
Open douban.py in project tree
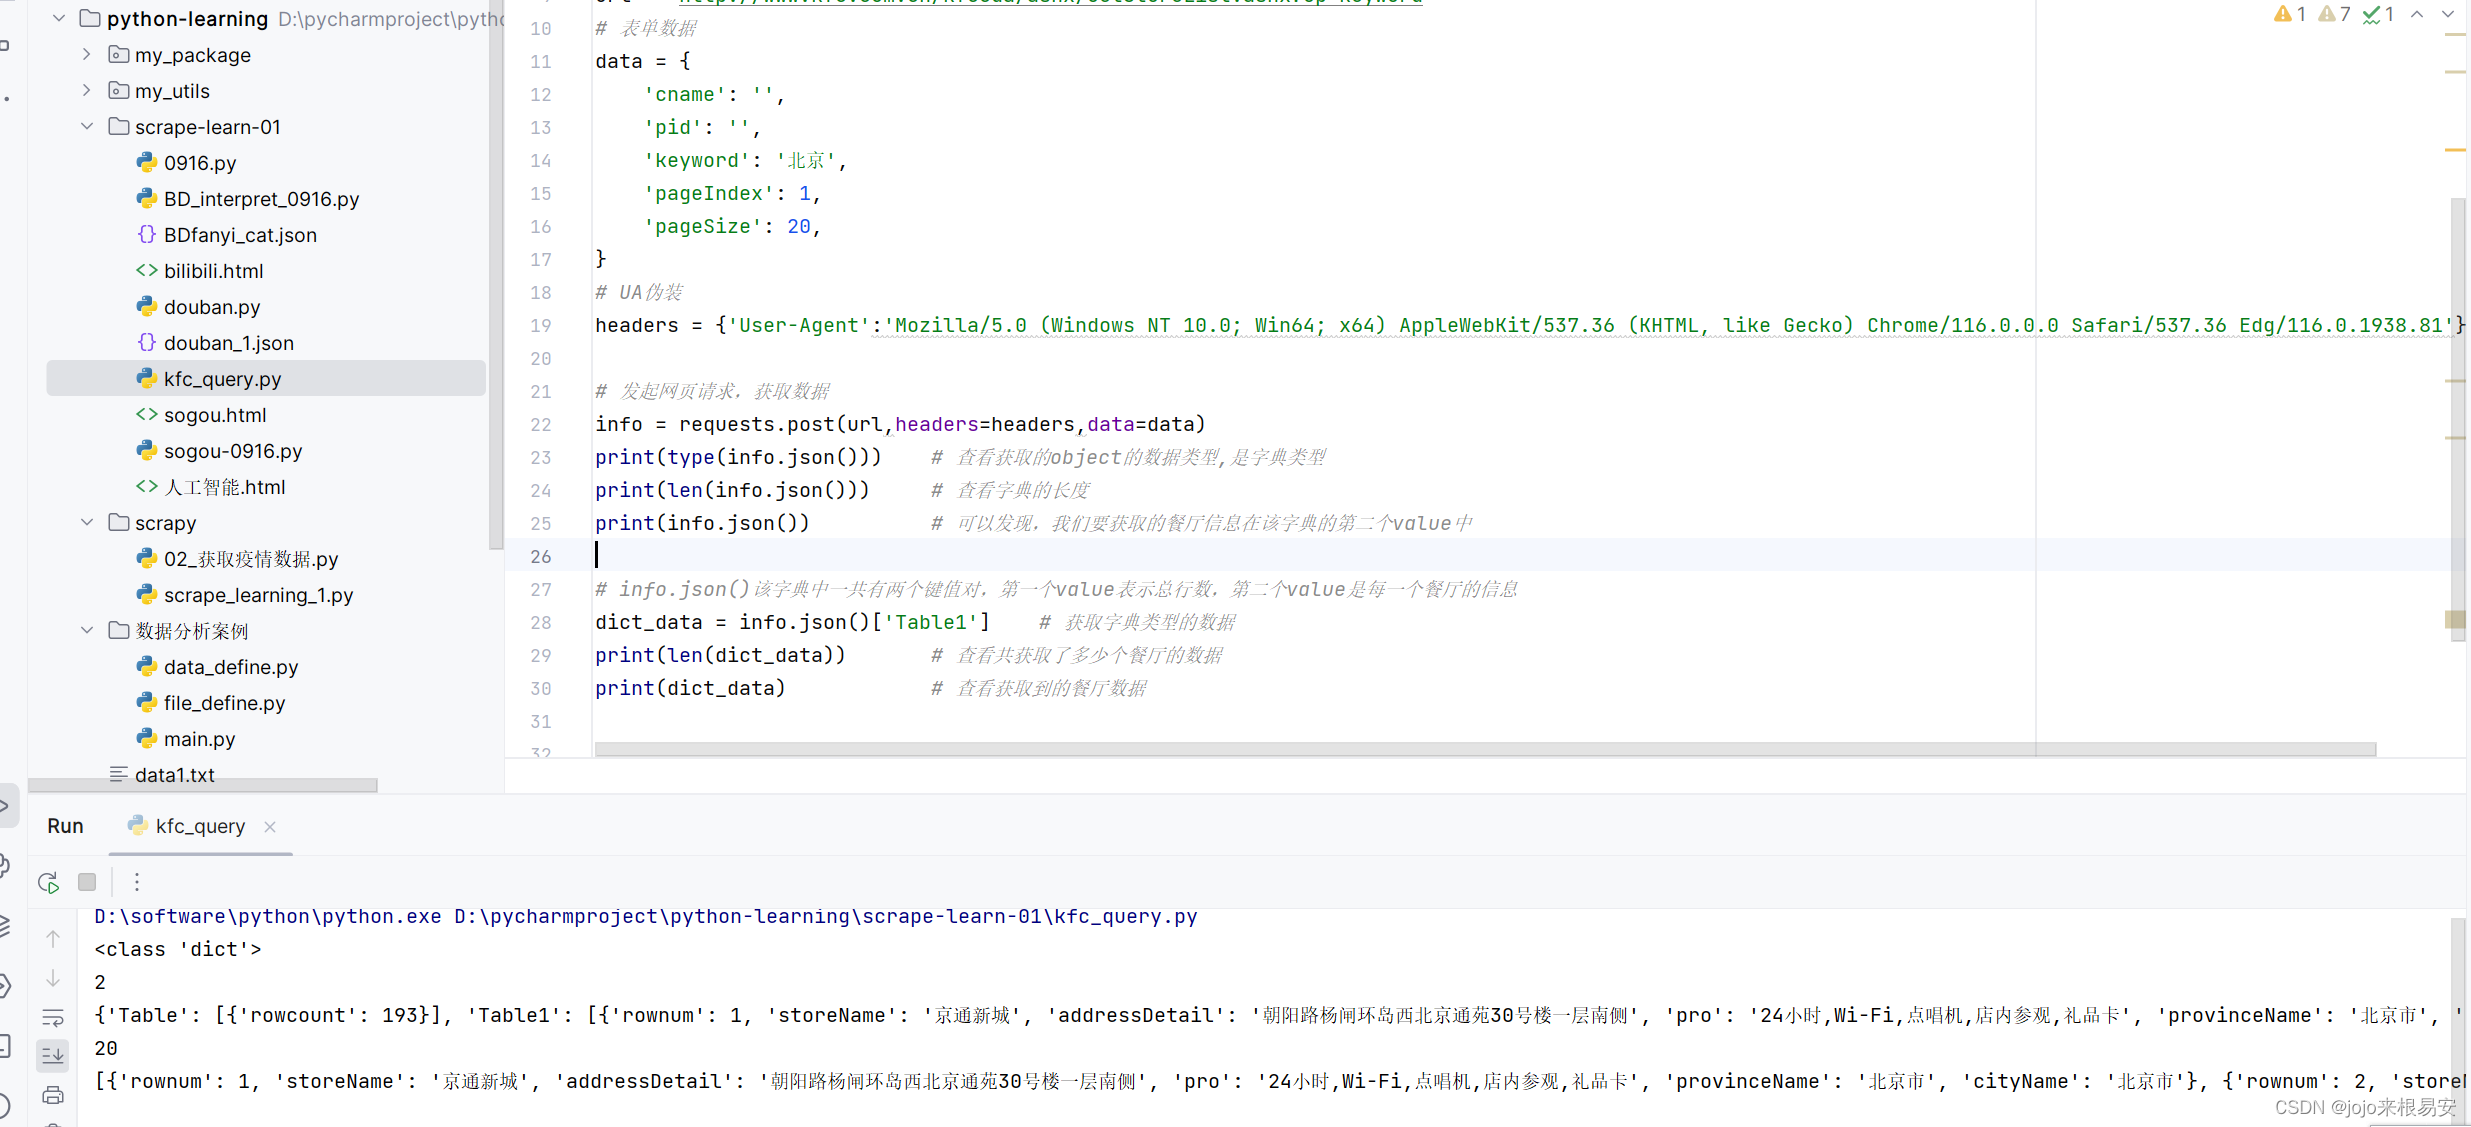pyautogui.click(x=212, y=307)
